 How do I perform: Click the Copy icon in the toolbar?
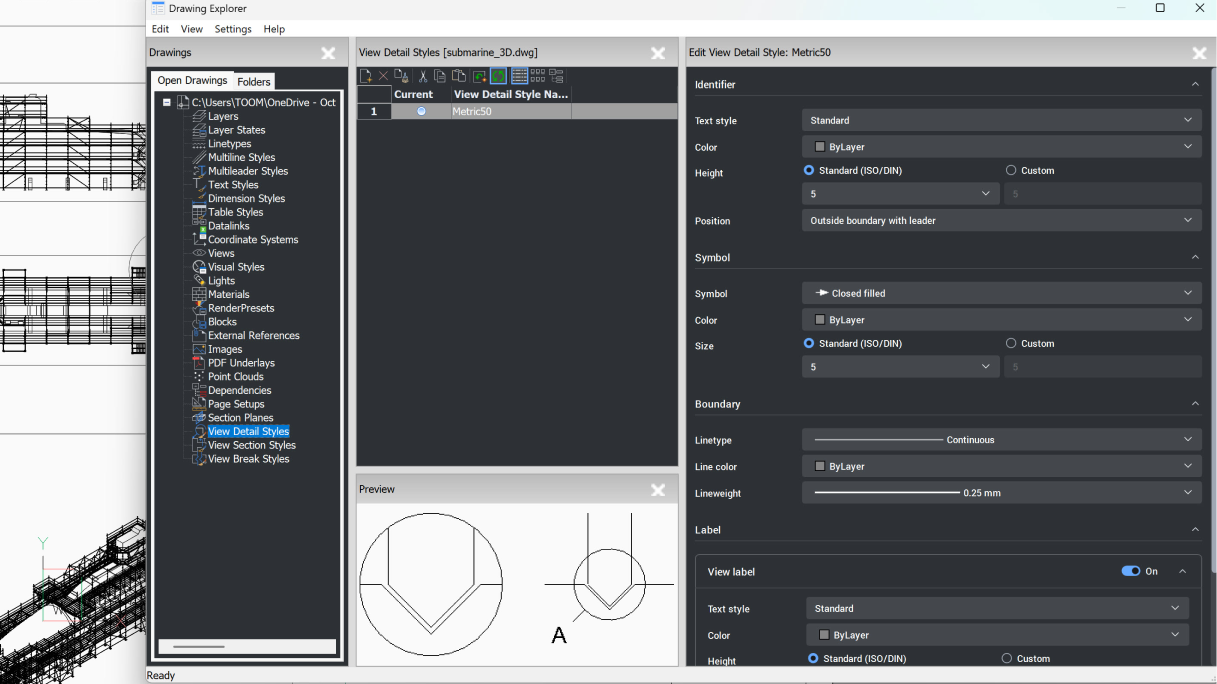440,76
